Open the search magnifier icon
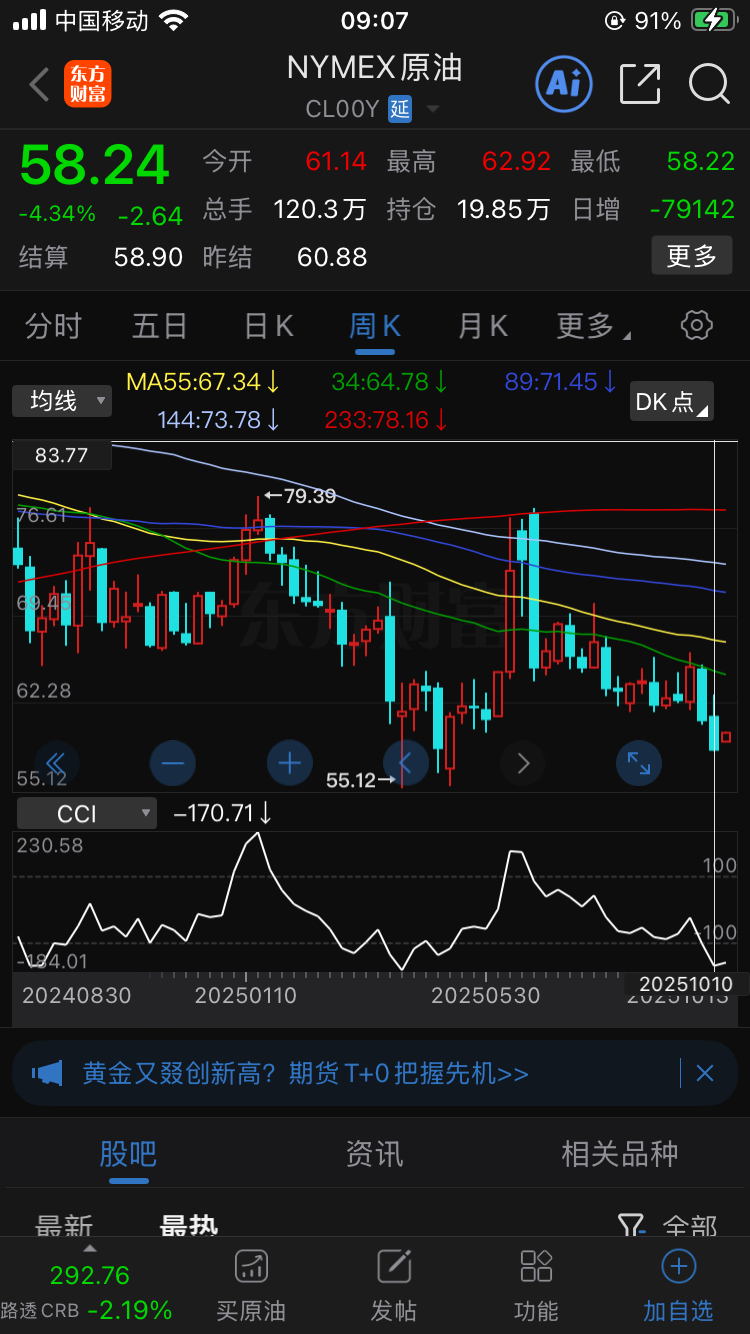Viewport: 750px width, 1334px height. coord(709,84)
